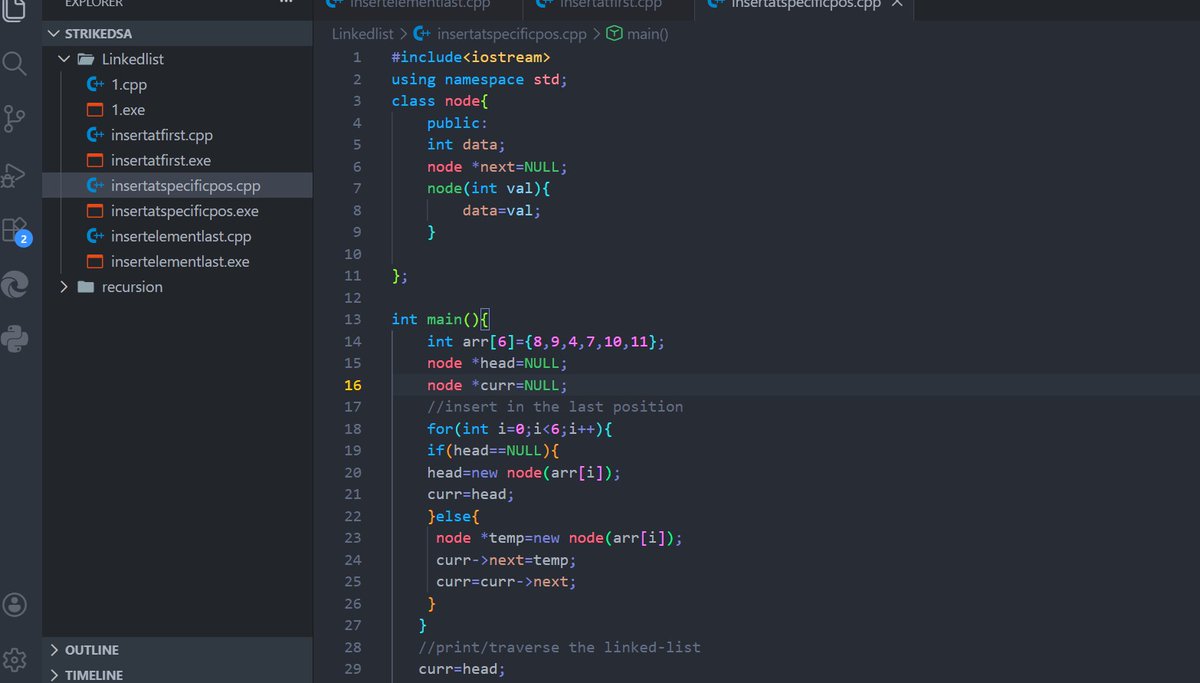Viewport: 1200px width, 683px height.
Task: Collapse the STRIKEDSA workspace section
Action: (x=177, y=34)
